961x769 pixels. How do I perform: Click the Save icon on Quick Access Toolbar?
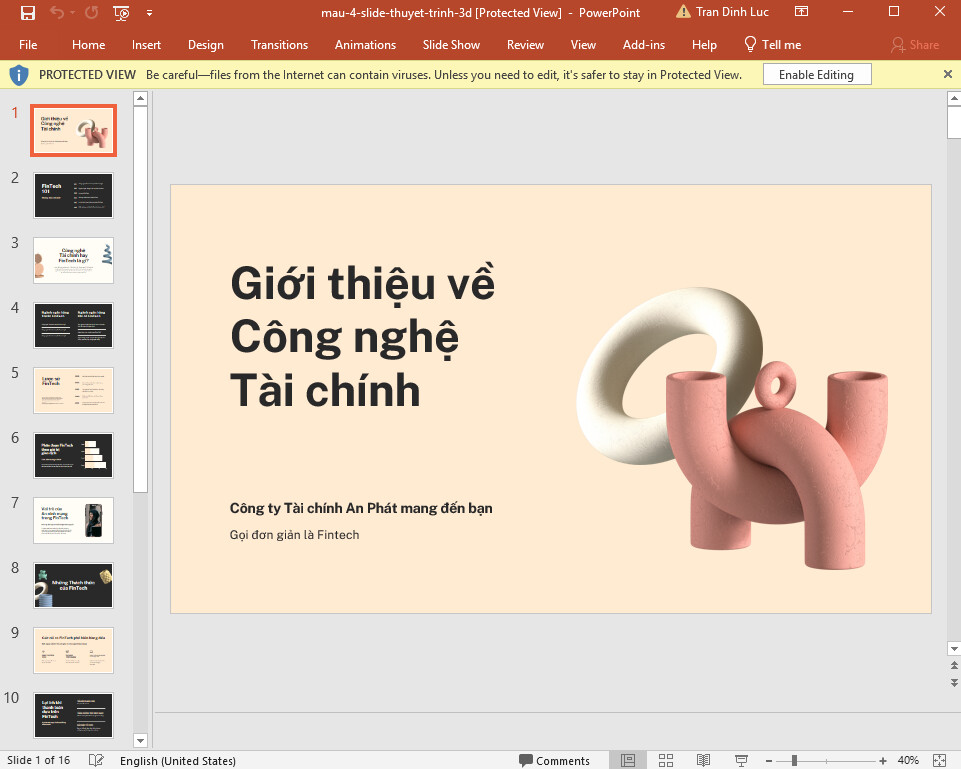27,12
